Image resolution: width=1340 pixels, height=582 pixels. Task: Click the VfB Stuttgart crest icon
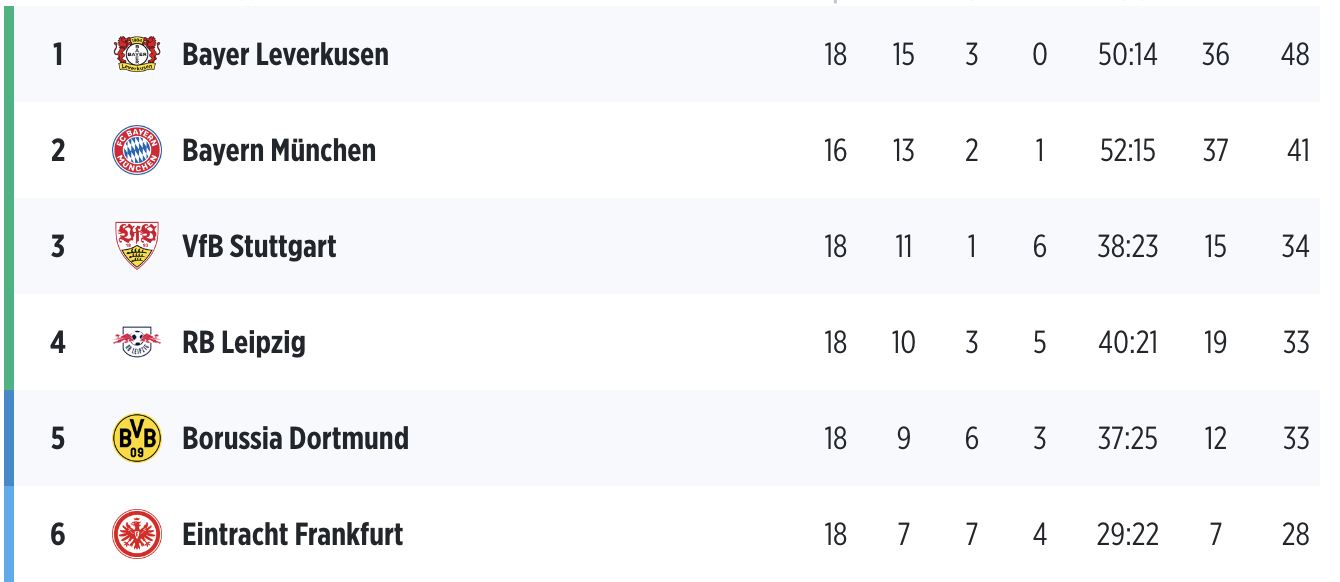click(136, 246)
